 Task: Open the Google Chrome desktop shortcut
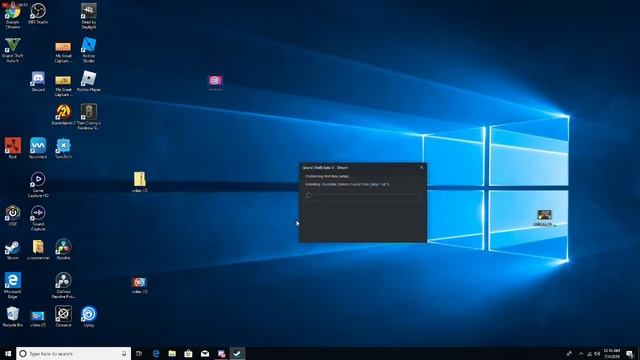(13, 16)
